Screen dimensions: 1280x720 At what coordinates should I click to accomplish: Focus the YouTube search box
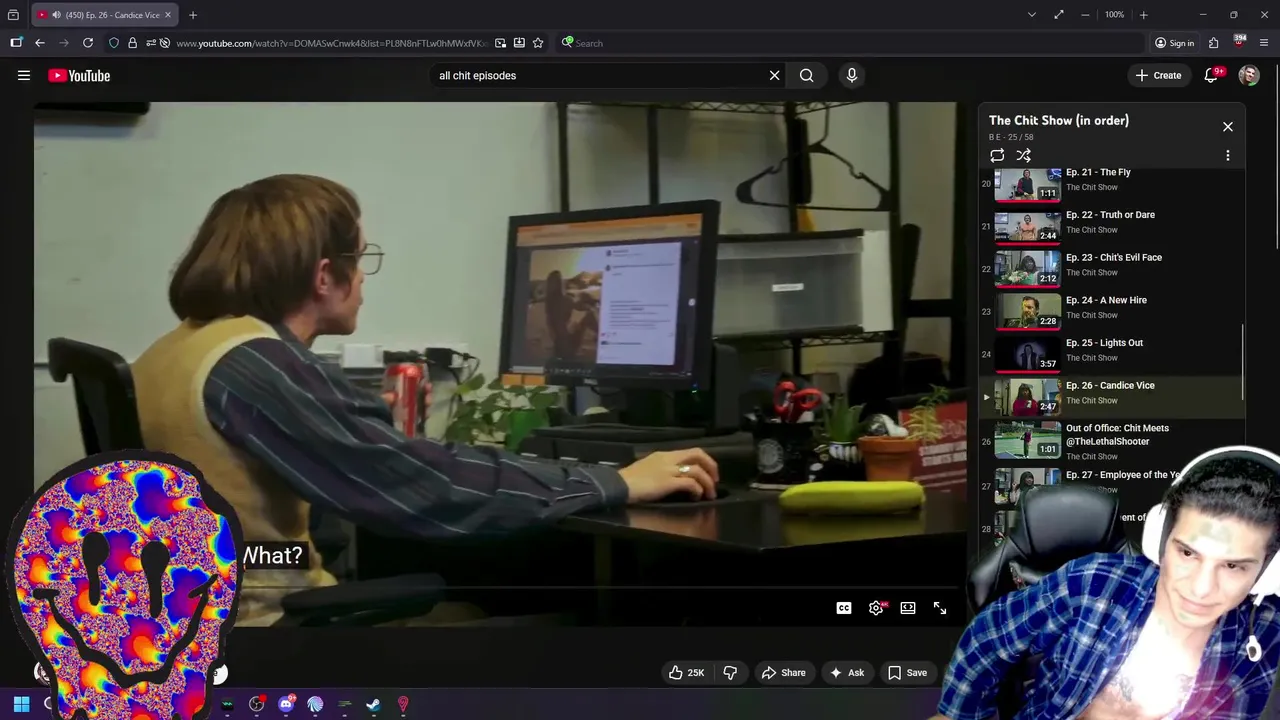click(x=600, y=75)
